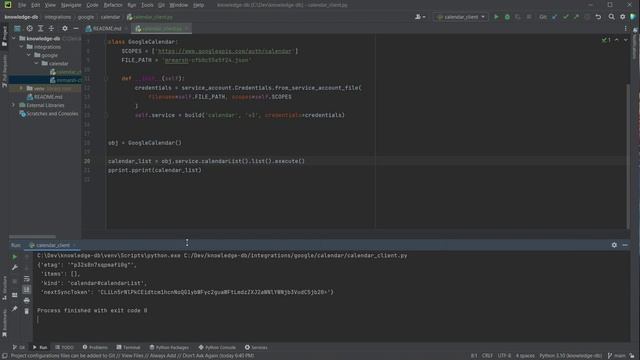Viewport: 640px width, 360px height.
Task: Toggle the Structure side tab
Action: click(4, 288)
